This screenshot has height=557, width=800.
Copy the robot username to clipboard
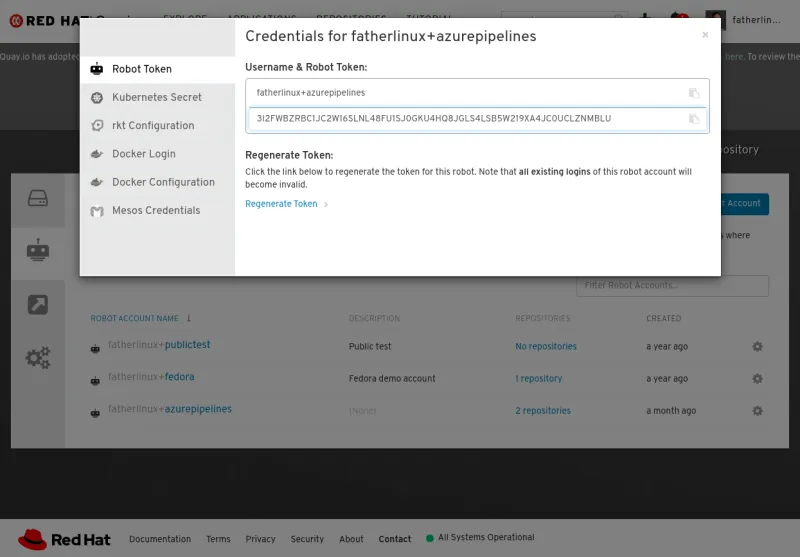[x=694, y=93]
